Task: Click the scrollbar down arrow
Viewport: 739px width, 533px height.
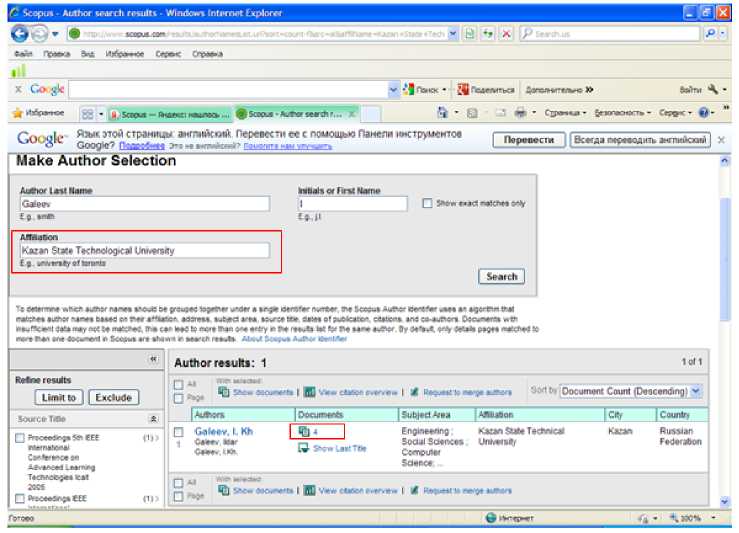Action: 725,501
